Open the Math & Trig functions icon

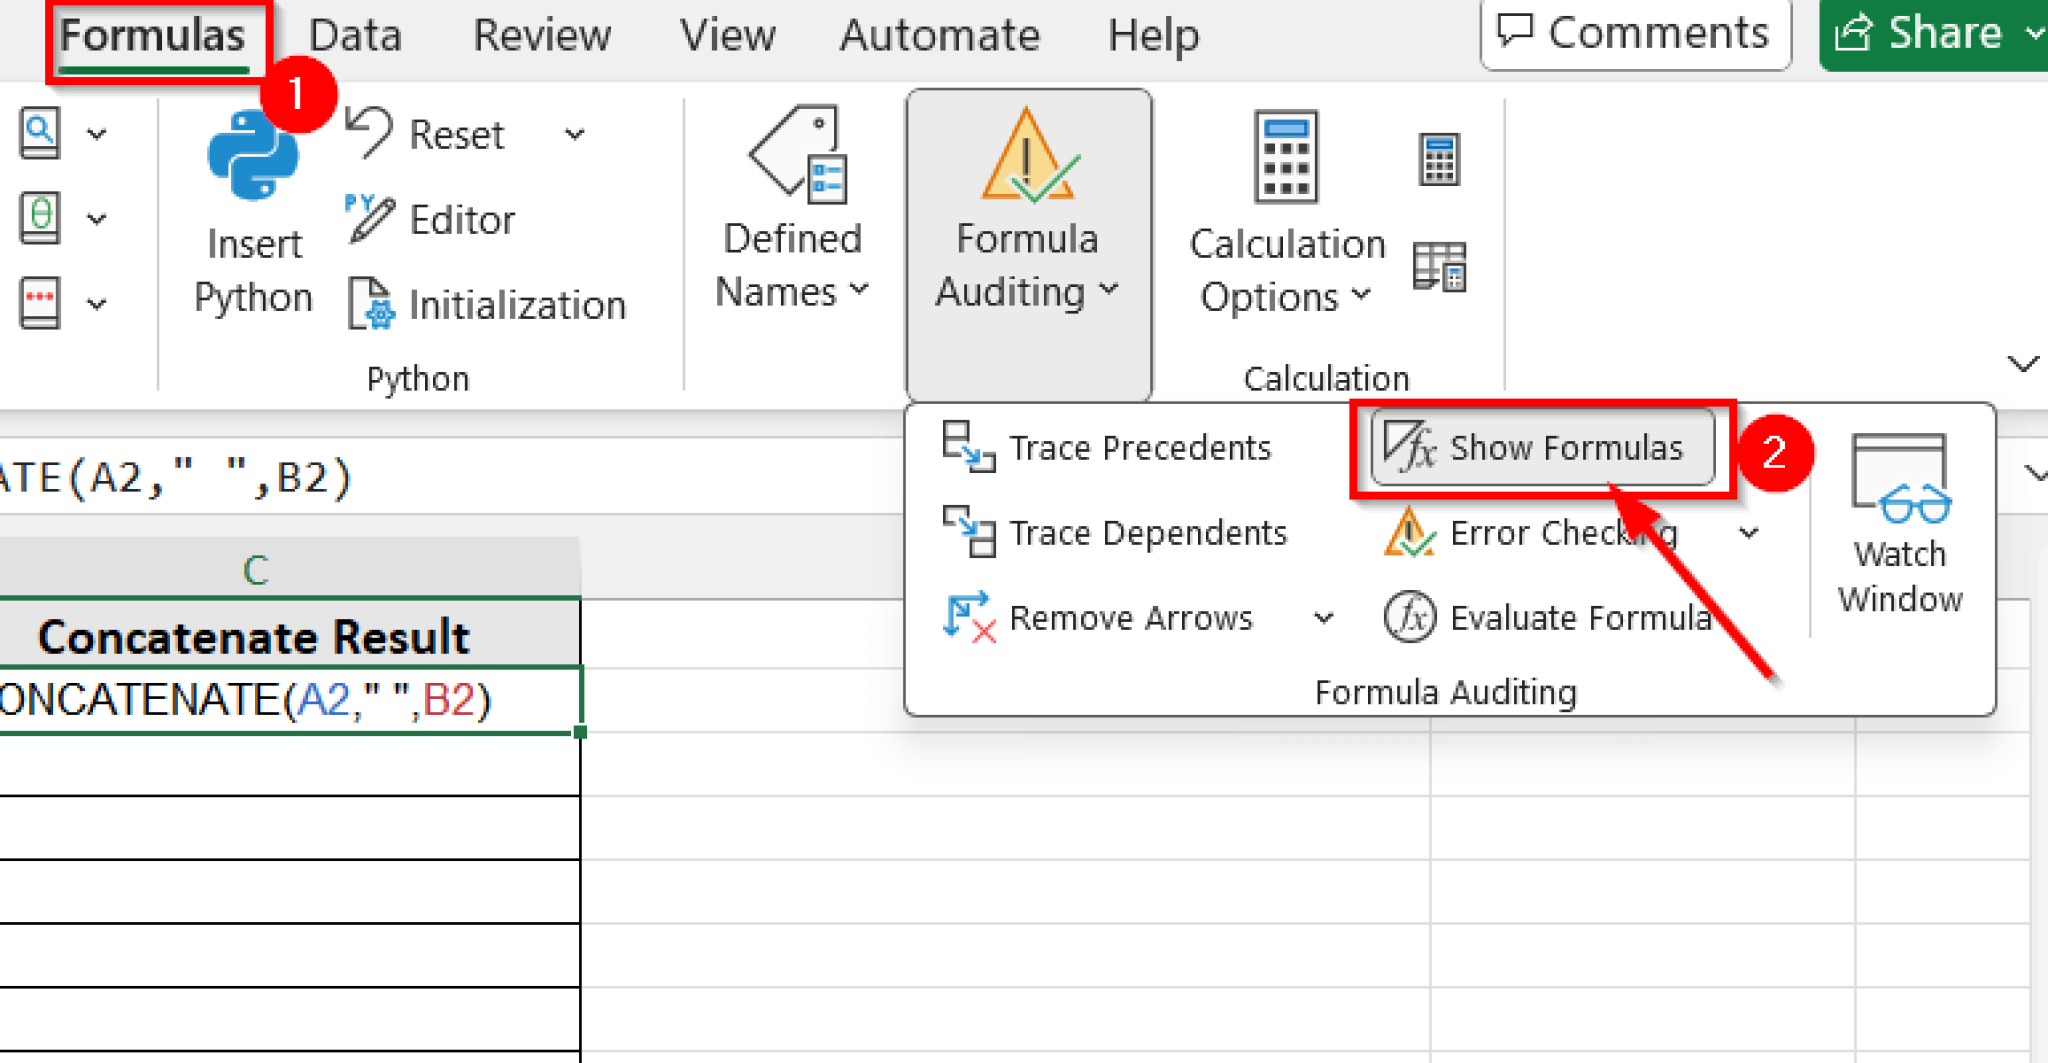[40, 218]
